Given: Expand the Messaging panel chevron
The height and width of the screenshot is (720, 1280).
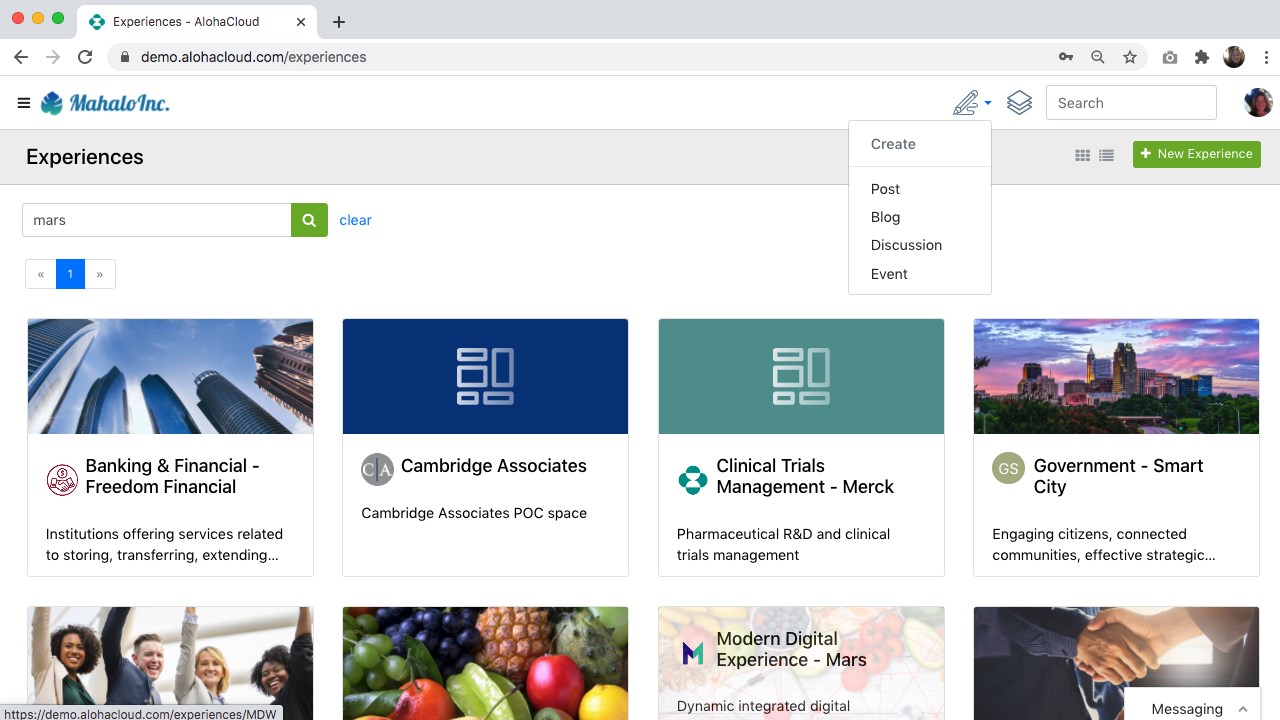Looking at the screenshot, I should coord(1243,709).
